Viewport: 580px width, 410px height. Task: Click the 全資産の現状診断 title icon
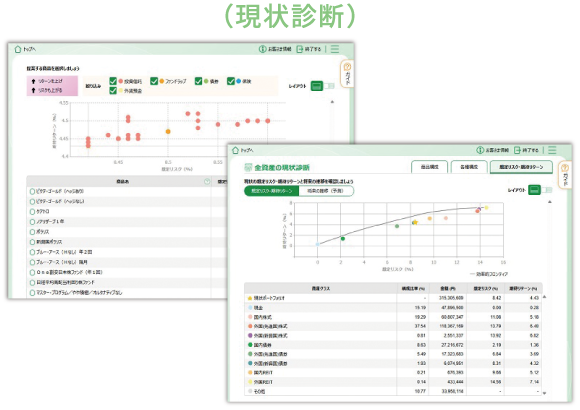[248, 168]
